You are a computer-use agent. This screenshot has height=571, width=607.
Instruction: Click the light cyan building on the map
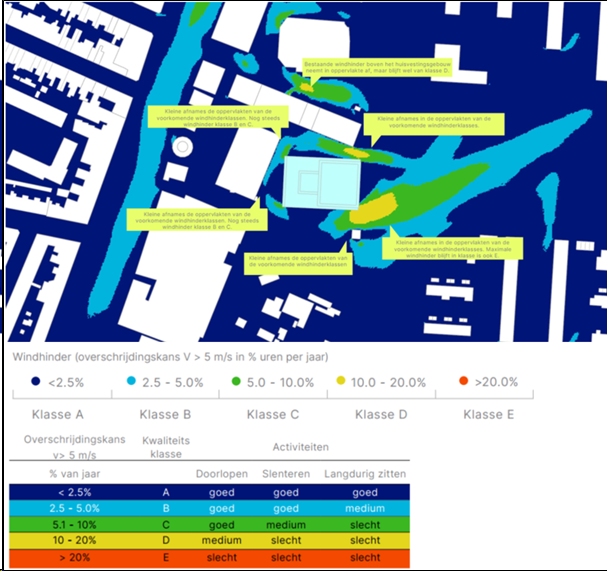click(322, 183)
